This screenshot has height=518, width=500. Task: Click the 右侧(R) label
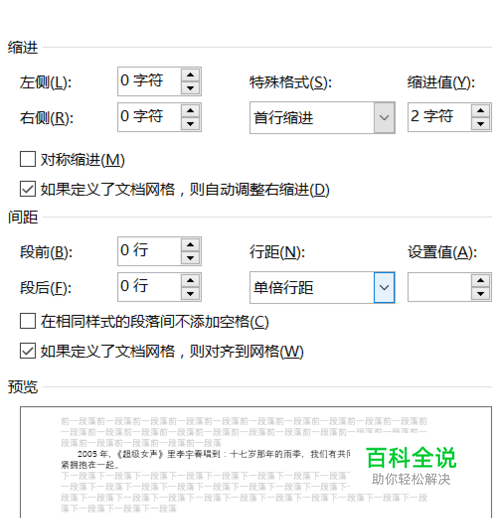47,118
